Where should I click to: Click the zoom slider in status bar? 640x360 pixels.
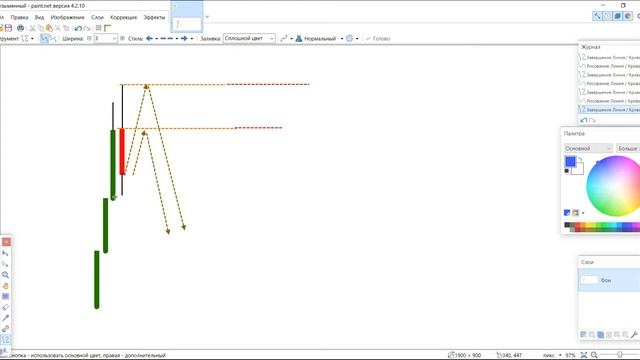[620, 355]
